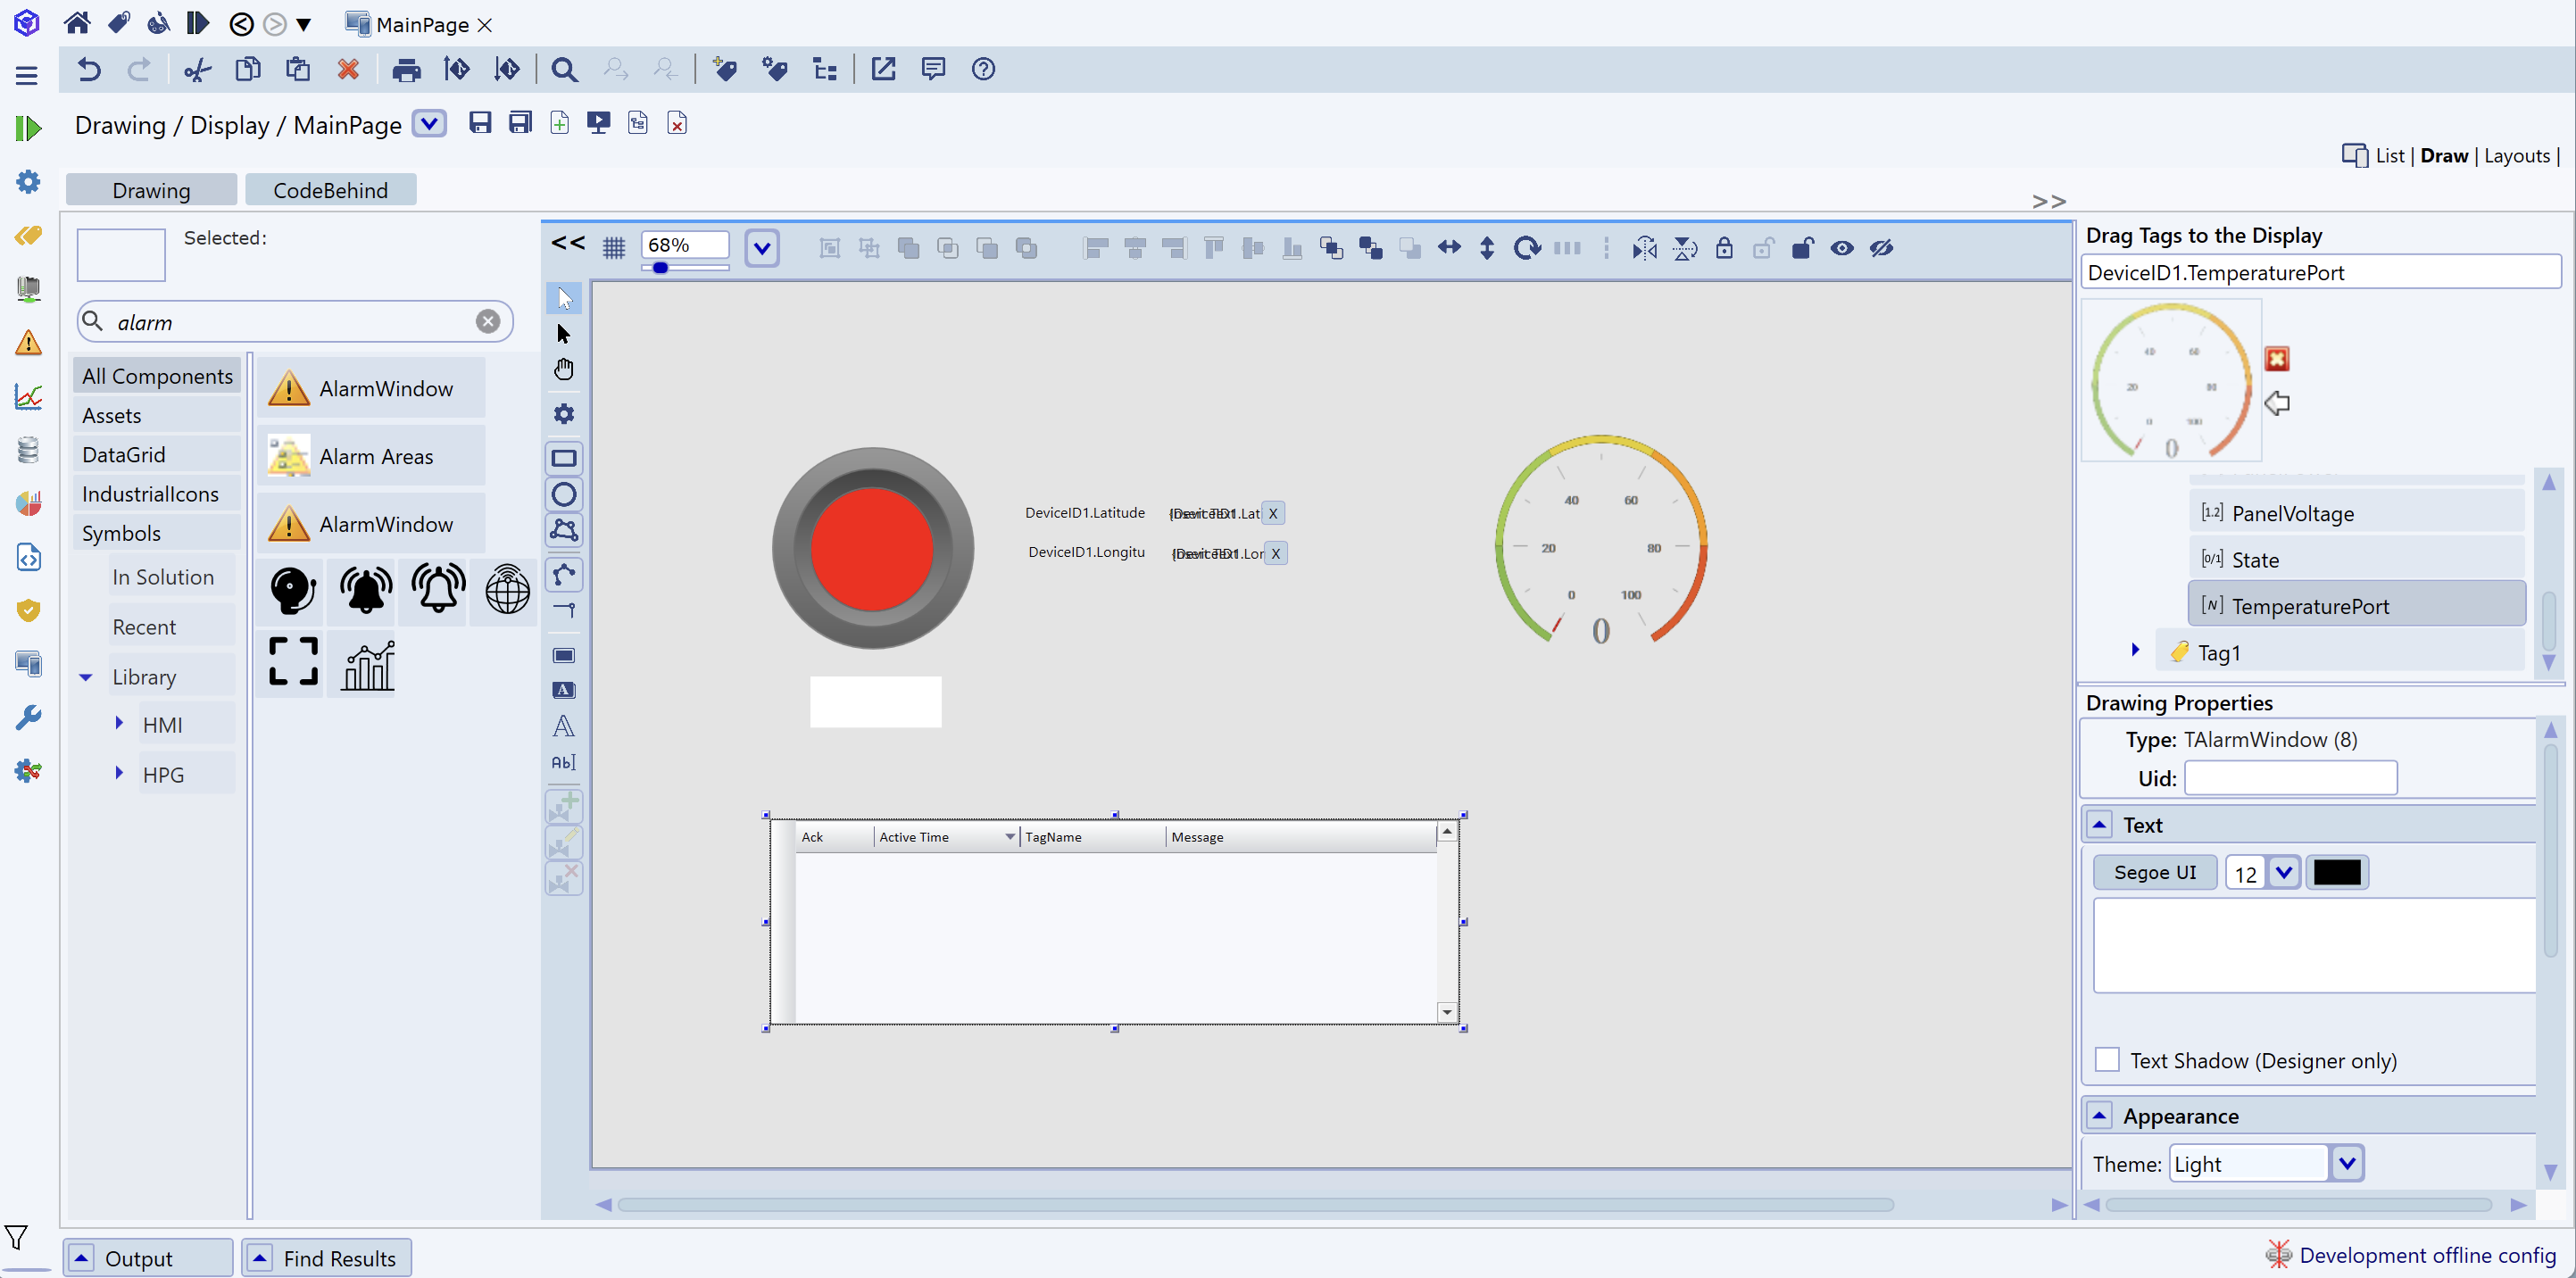Select the Symbols category
This screenshot has height=1278, width=2576.
coord(157,533)
